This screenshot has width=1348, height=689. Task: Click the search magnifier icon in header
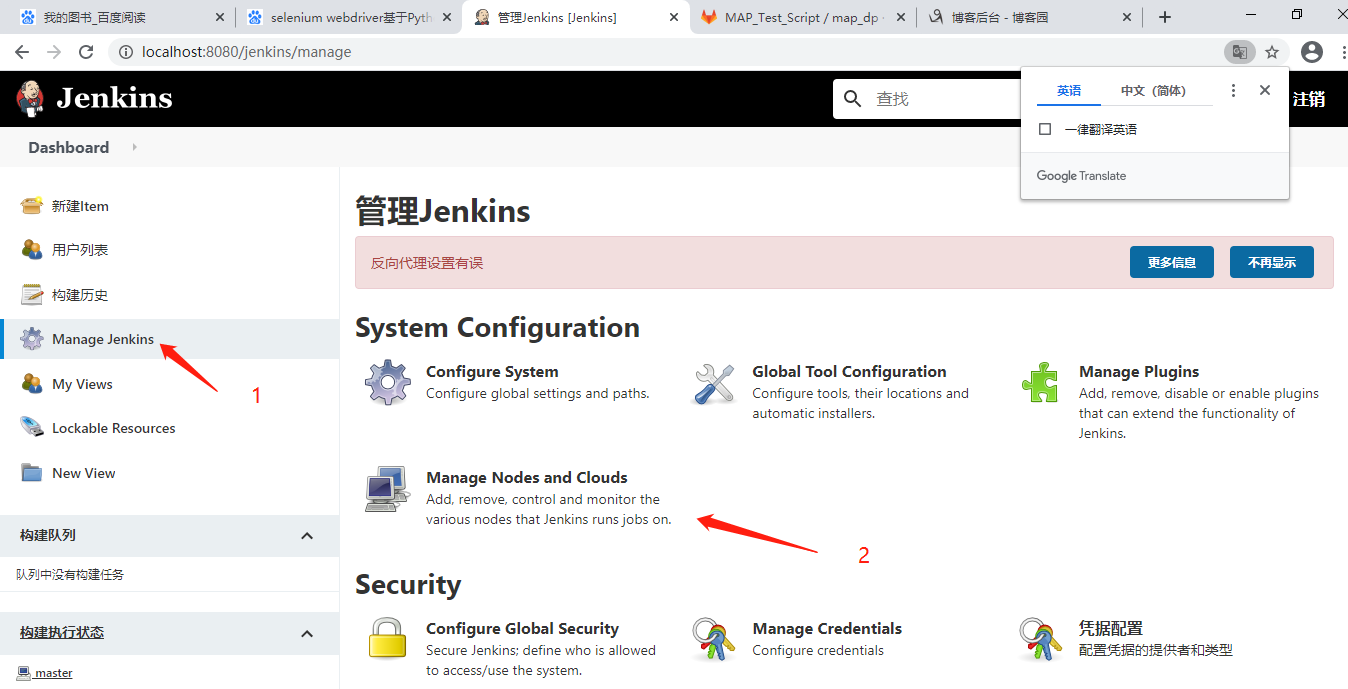point(853,98)
